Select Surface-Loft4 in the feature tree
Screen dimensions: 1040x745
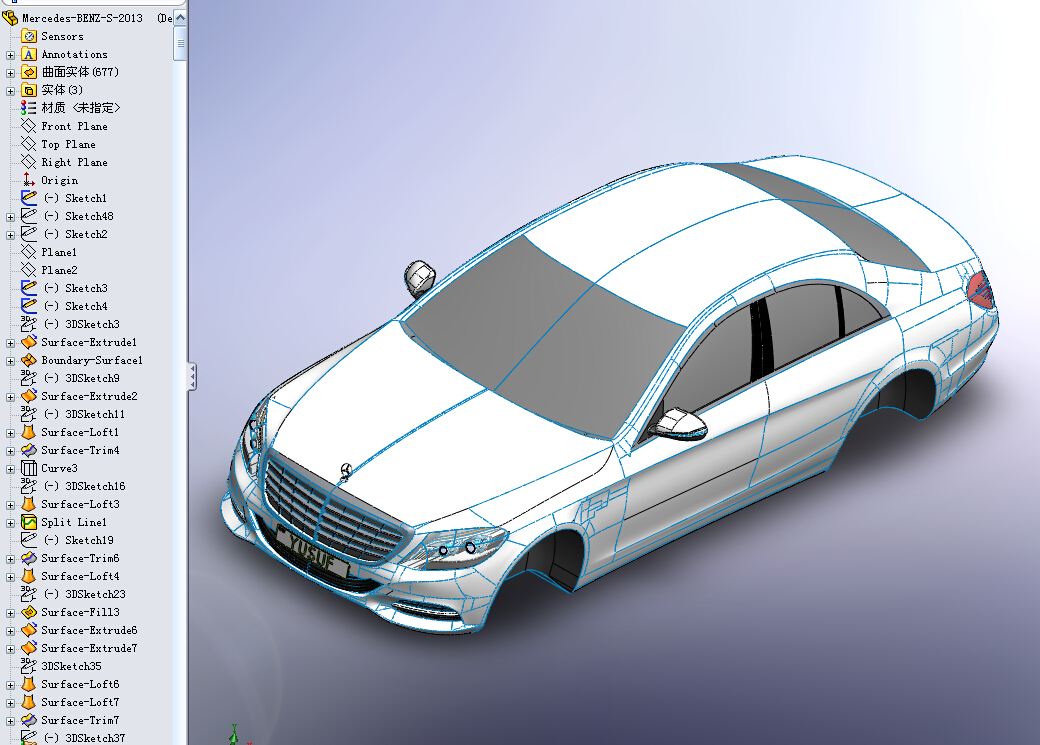pyautogui.click(x=80, y=576)
